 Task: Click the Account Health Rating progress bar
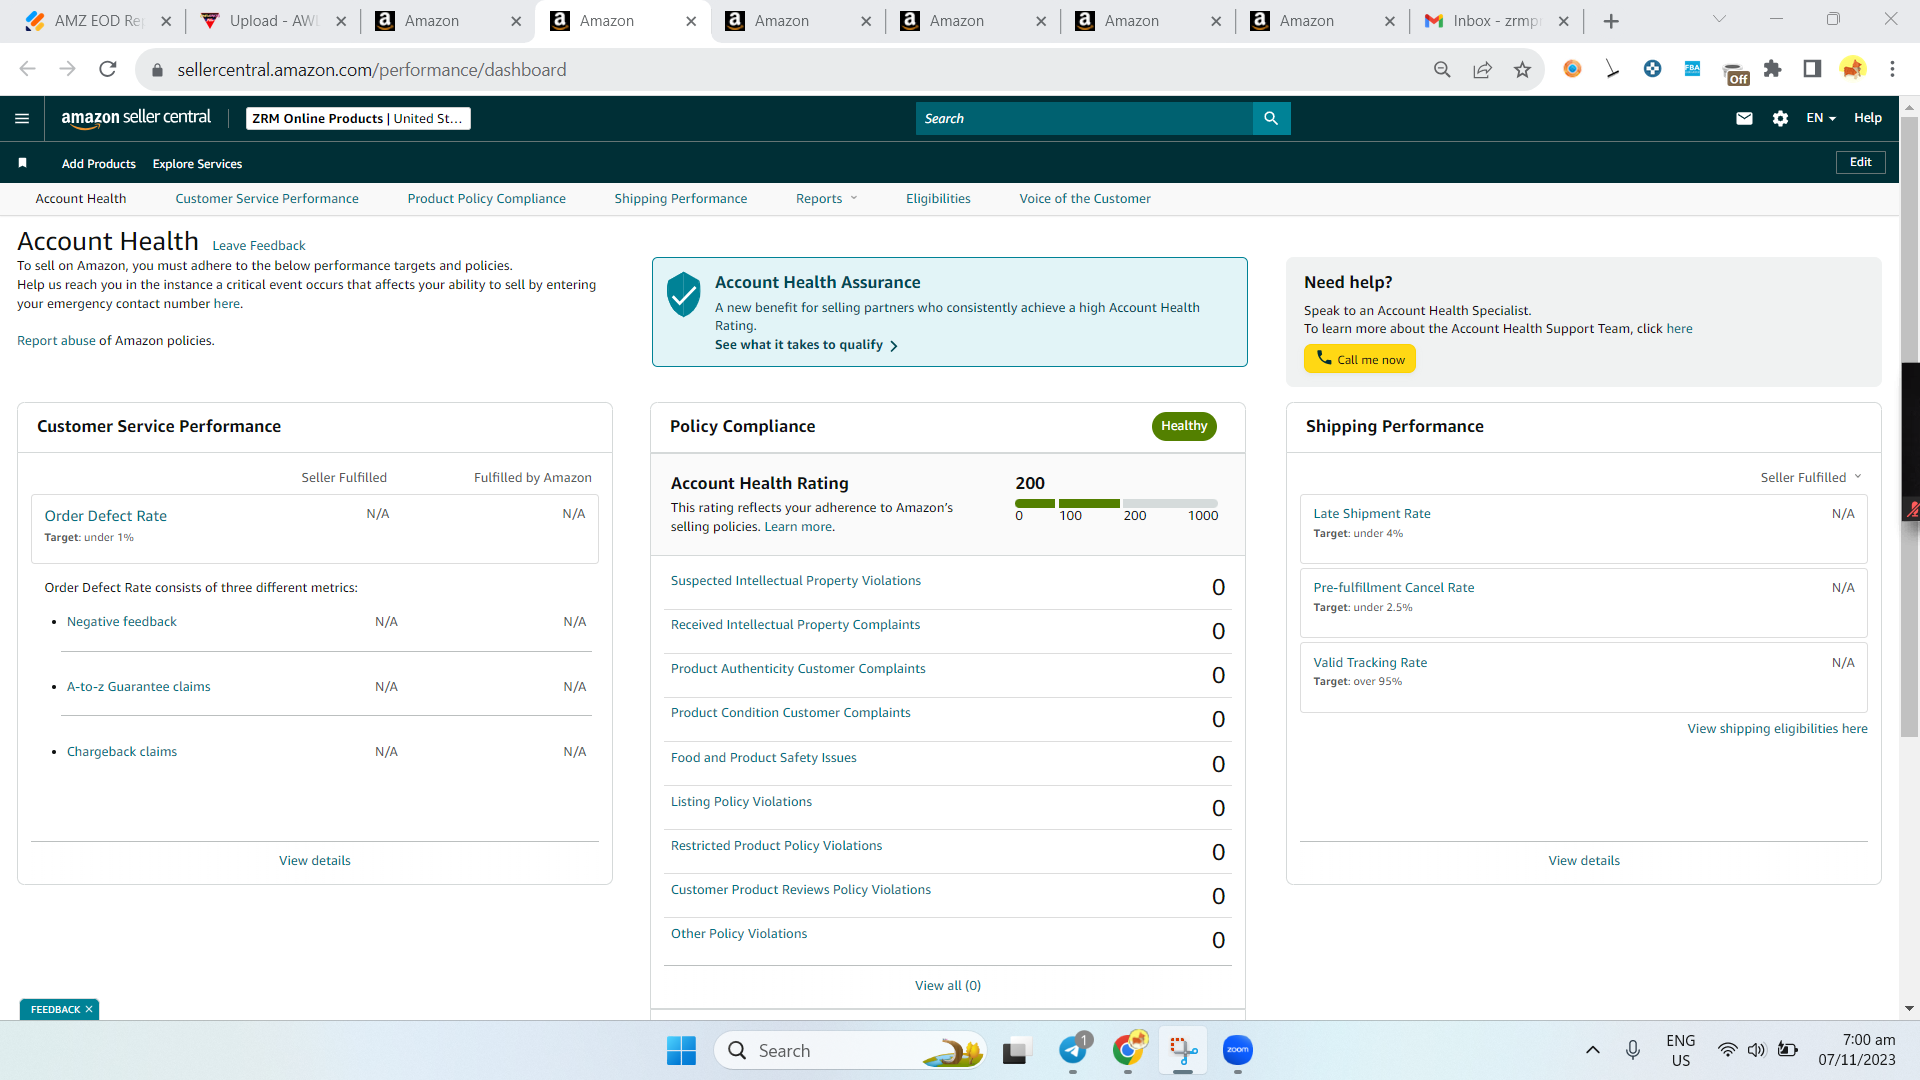(1116, 503)
